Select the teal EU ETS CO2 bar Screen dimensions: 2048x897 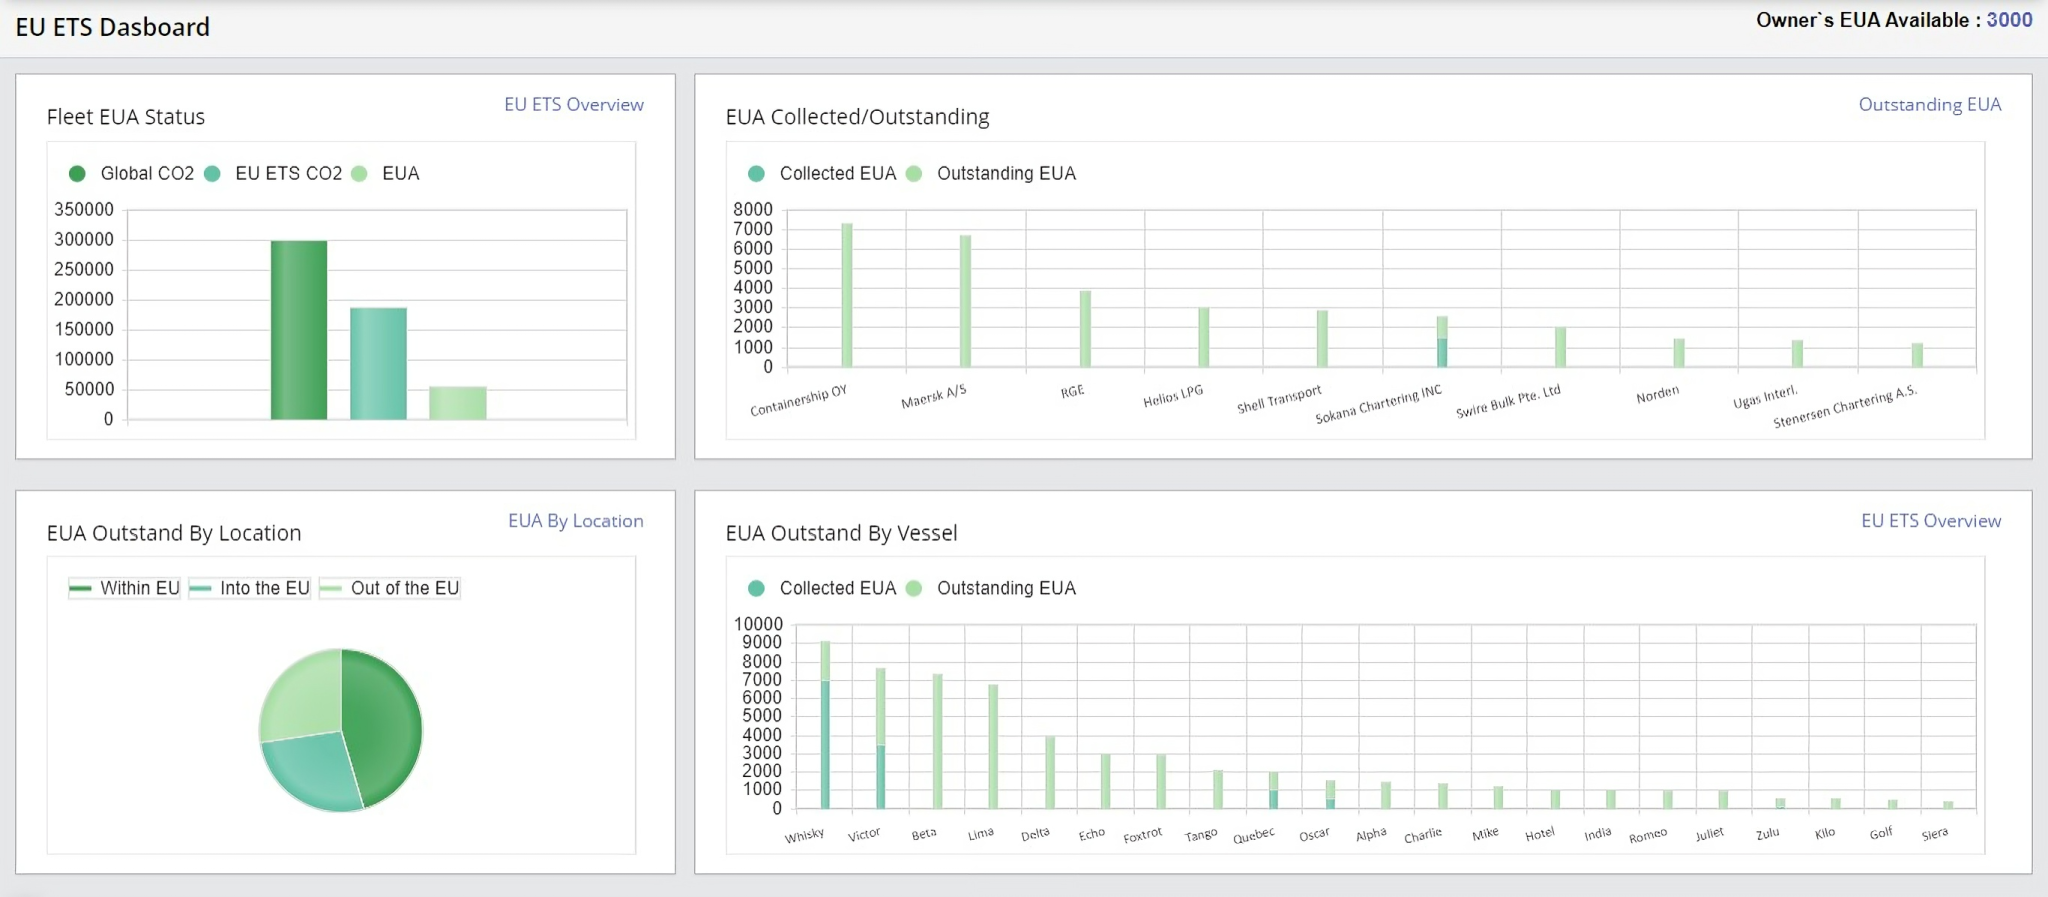click(378, 363)
